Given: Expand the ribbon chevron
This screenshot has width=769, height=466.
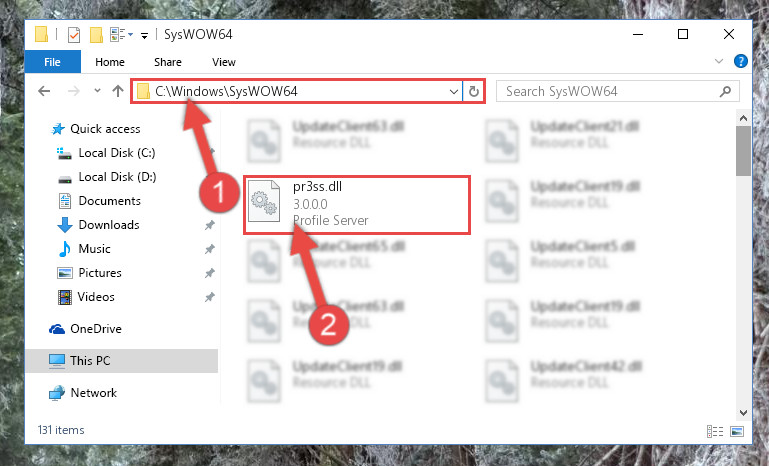Looking at the screenshot, I should (718, 61).
